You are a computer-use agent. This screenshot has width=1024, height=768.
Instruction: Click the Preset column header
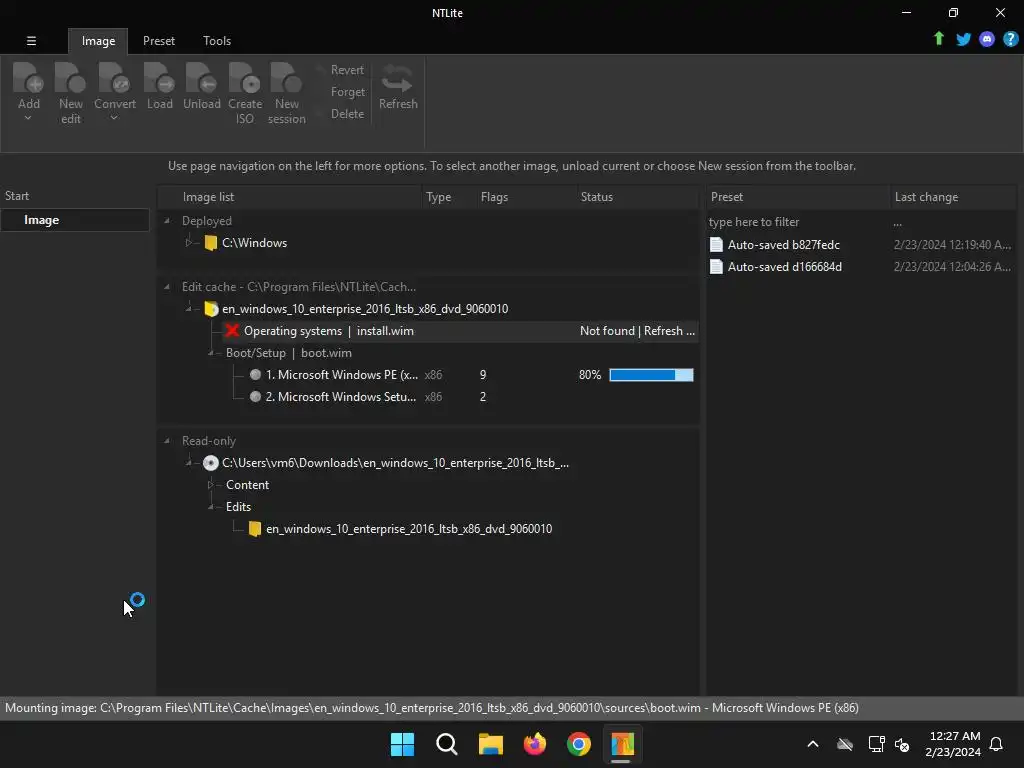798,197
